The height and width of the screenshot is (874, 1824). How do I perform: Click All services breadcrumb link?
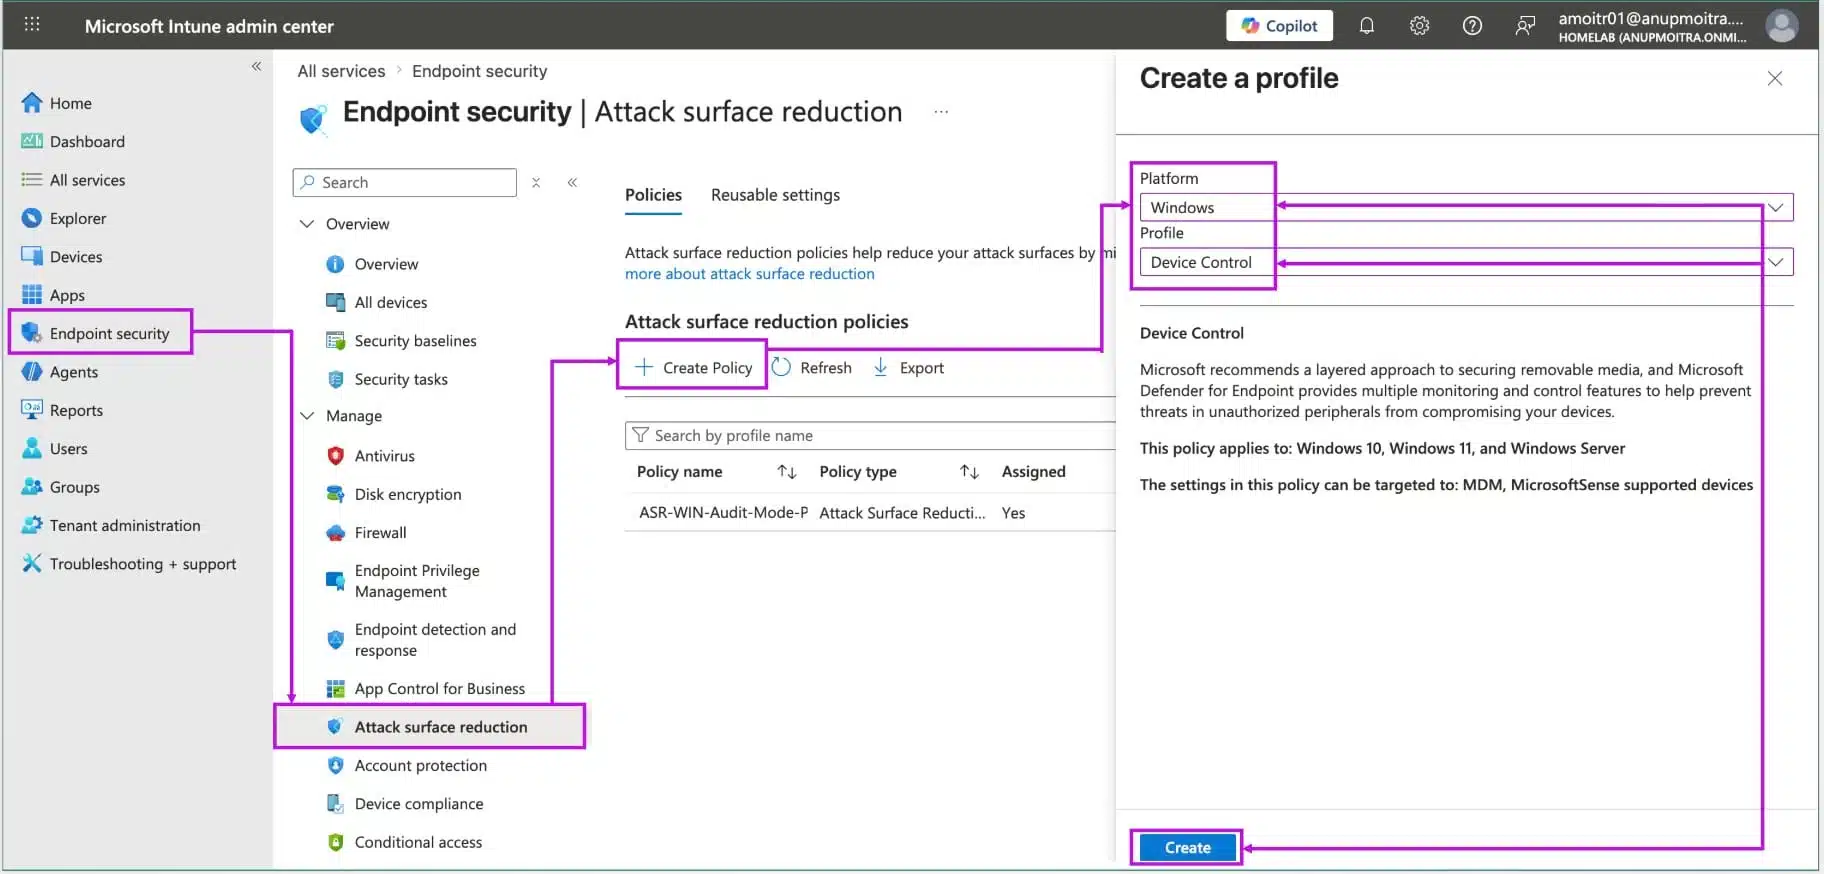tap(341, 71)
